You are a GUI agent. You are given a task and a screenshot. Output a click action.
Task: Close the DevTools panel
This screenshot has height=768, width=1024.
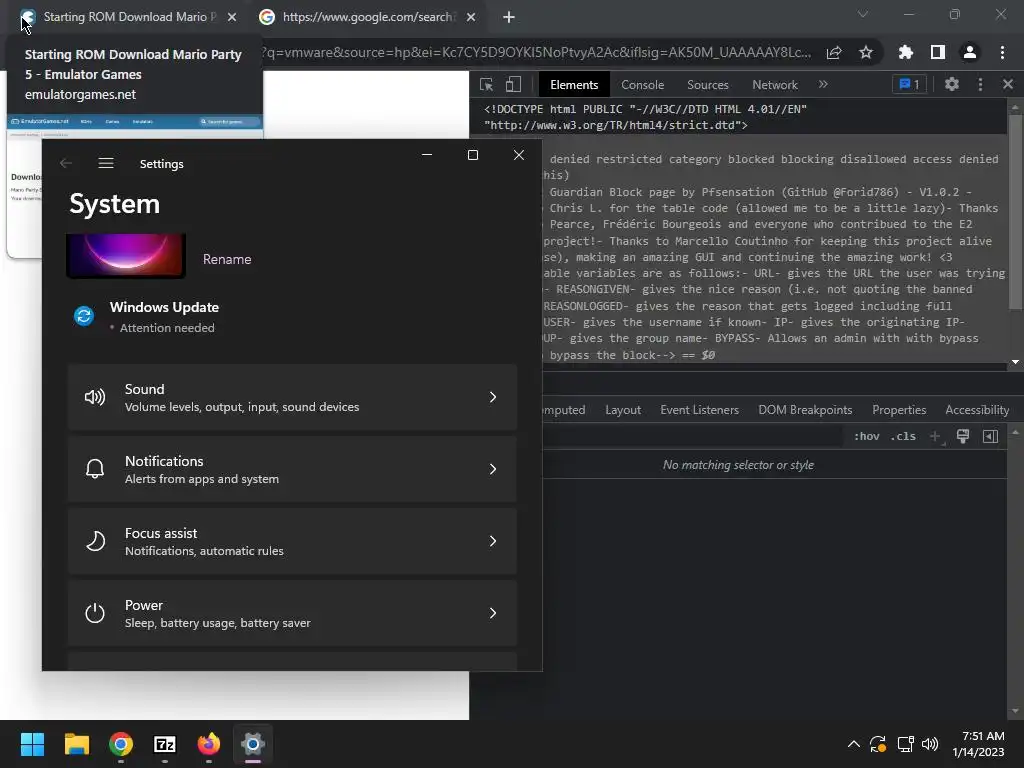tap(1008, 84)
